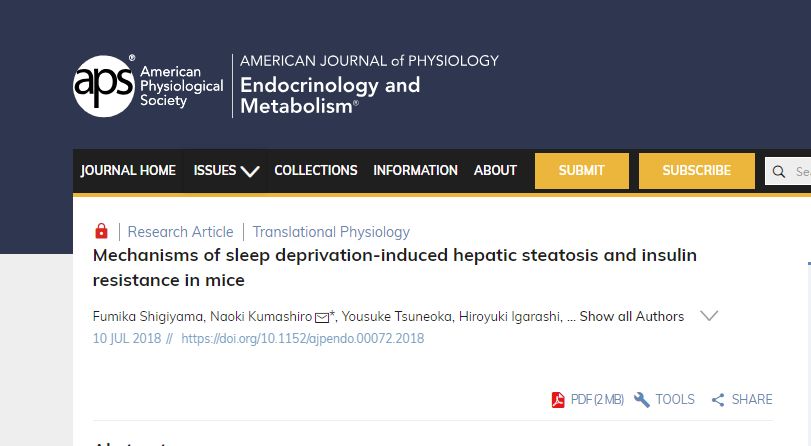The height and width of the screenshot is (446, 811).
Task: Expand the Issues dropdown menu
Action: pos(226,171)
